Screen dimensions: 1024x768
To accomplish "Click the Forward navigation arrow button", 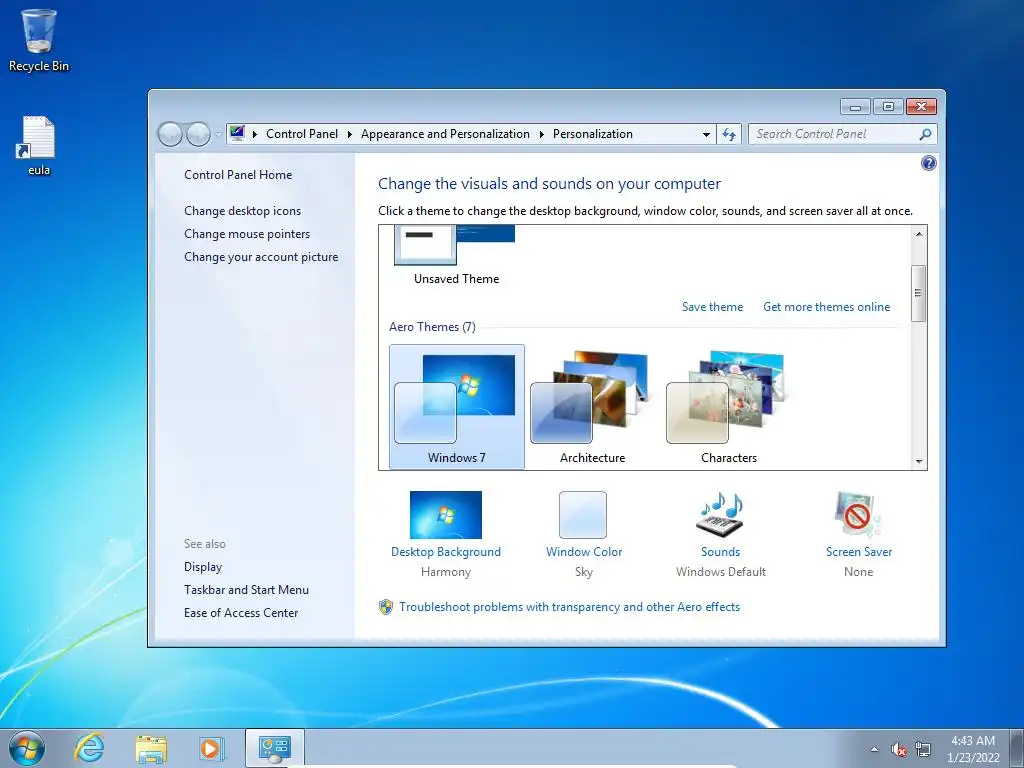I will tap(198, 135).
